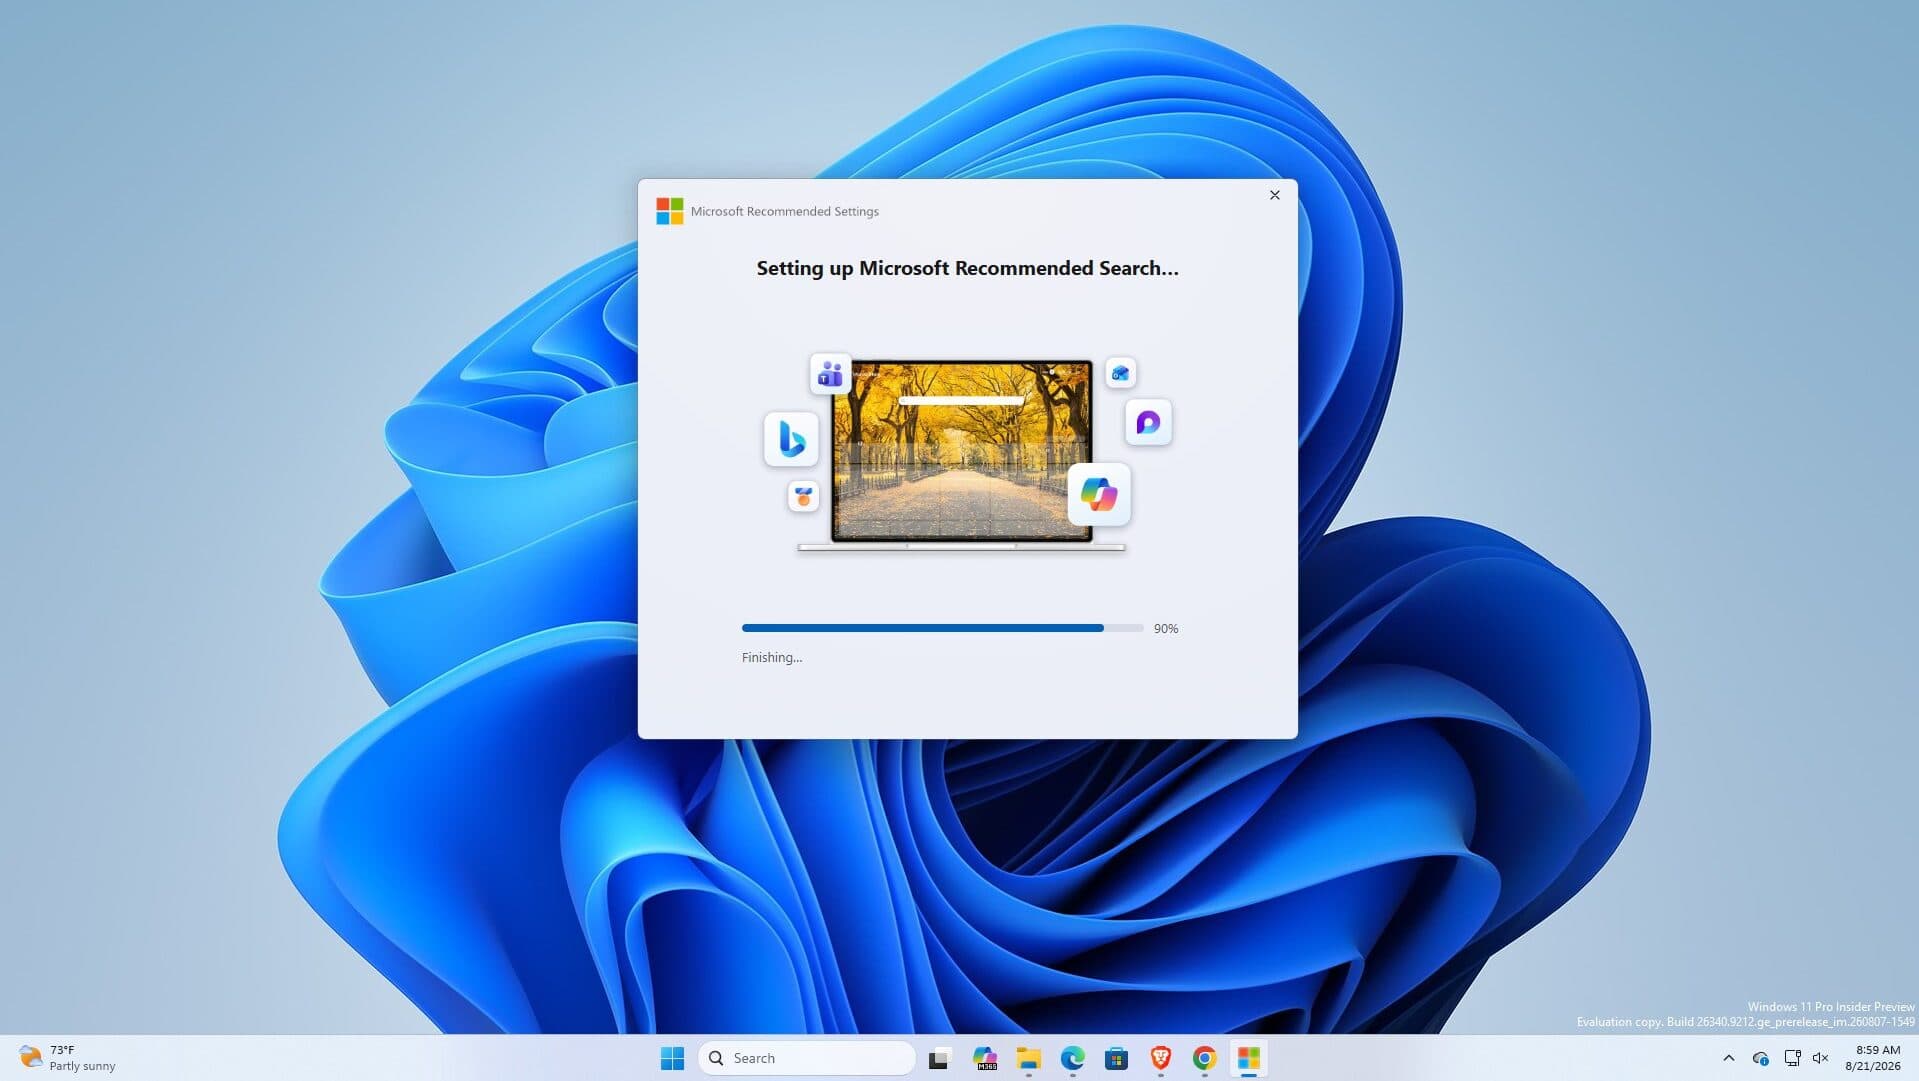Open Microsoft Store from the taskbar
Viewport: 1919px width, 1081px height.
pyautogui.click(x=1117, y=1058)
